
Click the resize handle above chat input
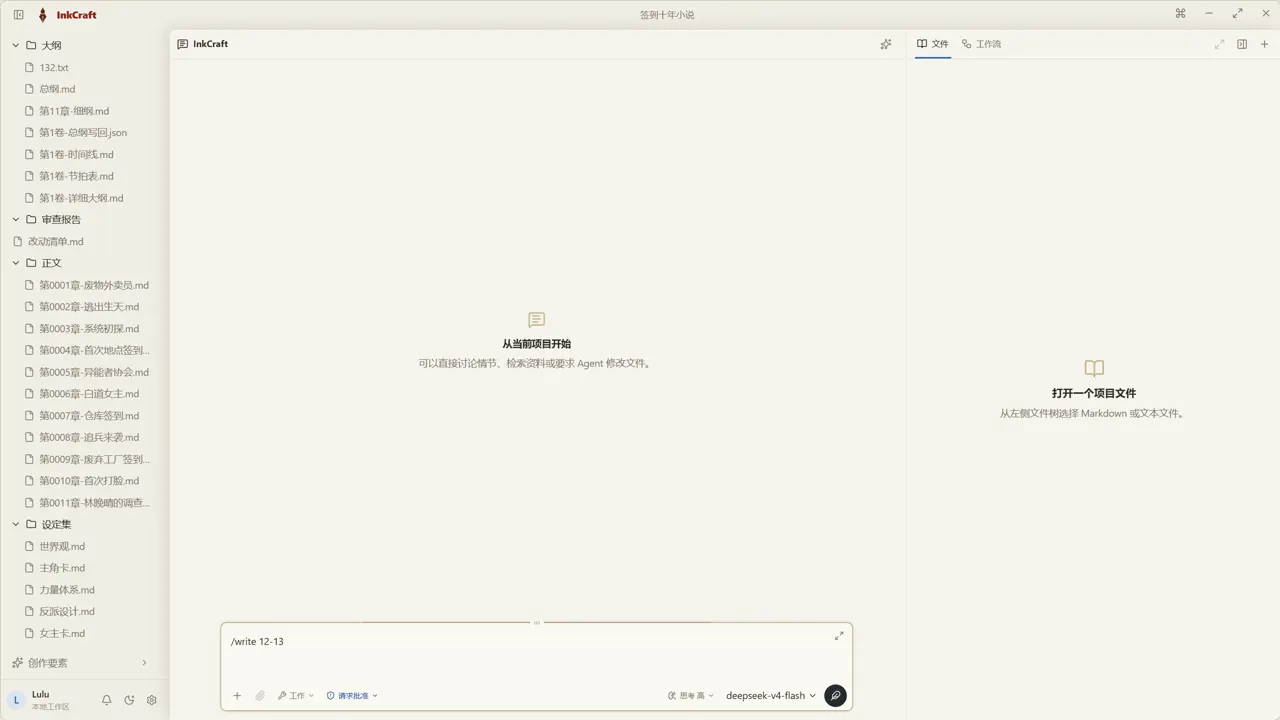click(536, 622)
